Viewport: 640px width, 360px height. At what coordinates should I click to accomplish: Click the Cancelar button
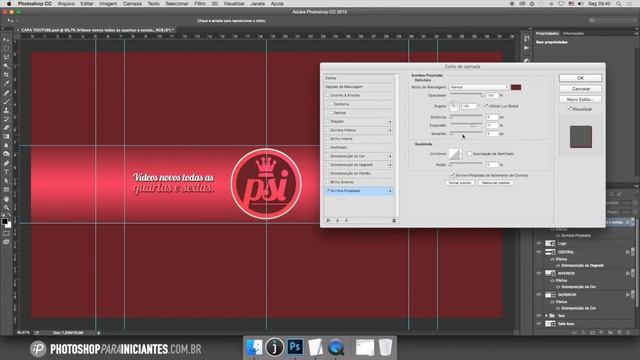(x=580, y=89)
